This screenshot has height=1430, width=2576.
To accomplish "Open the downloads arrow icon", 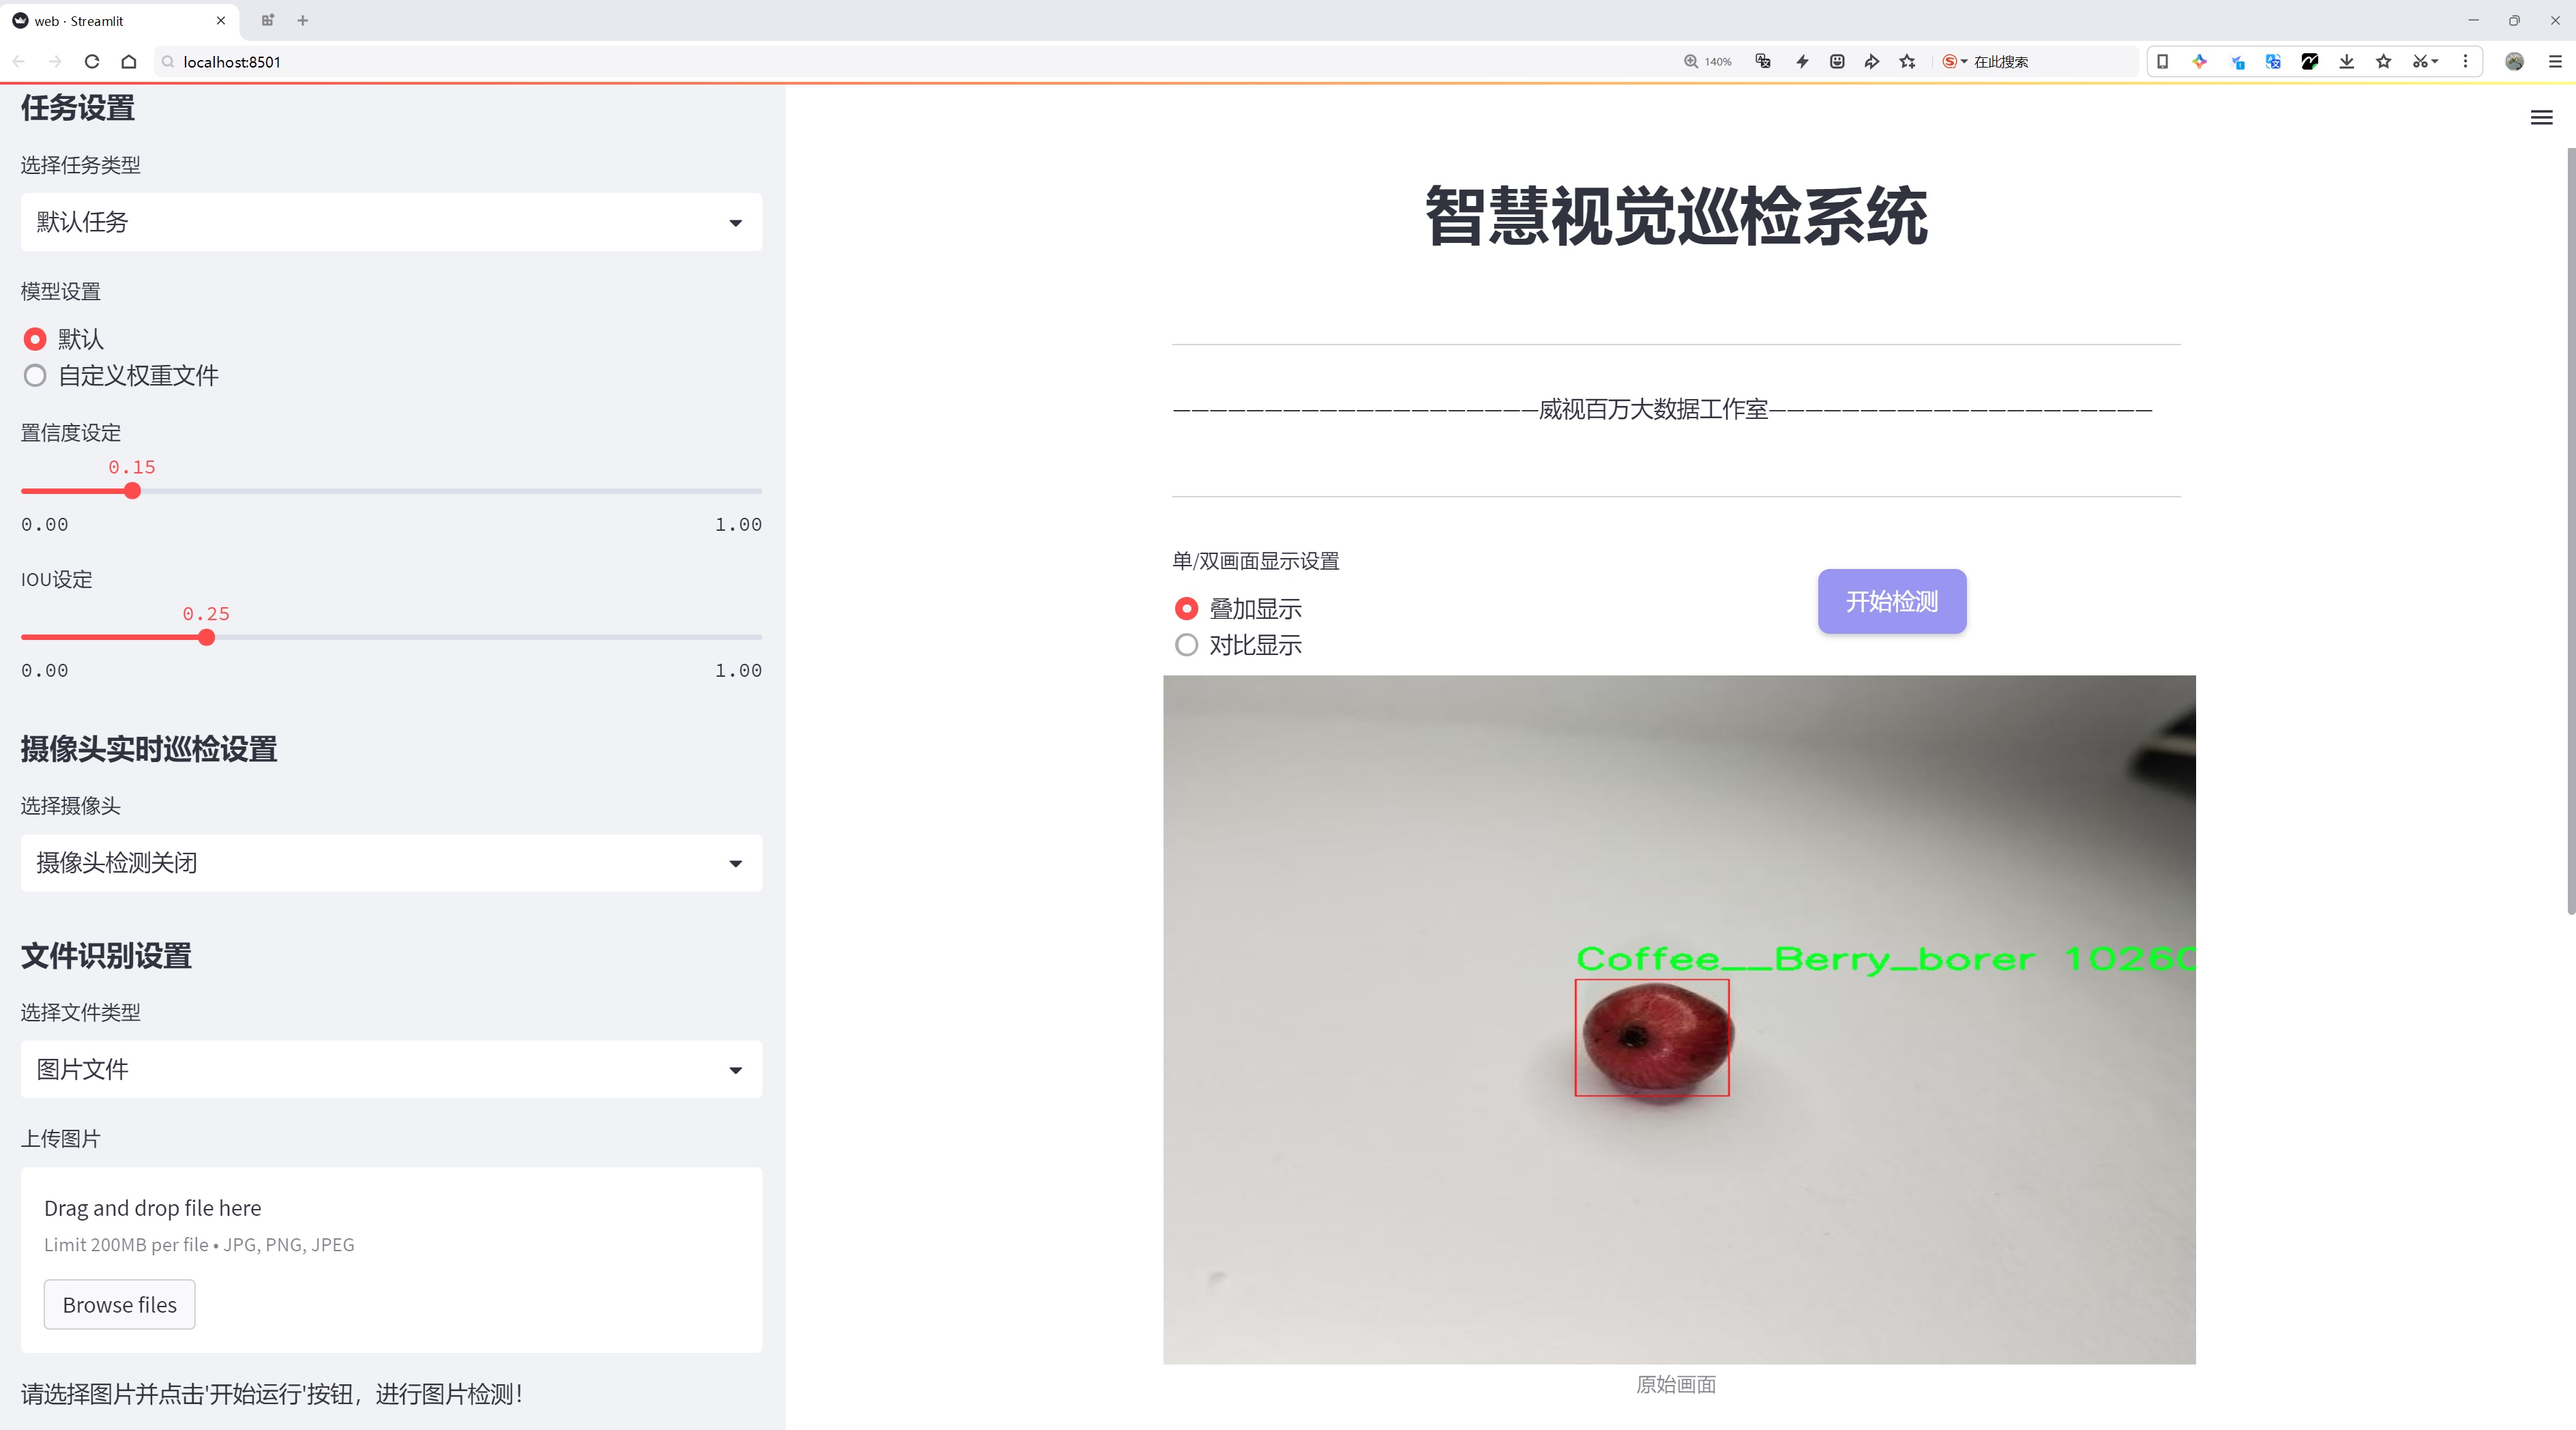I will [2347, 61].
